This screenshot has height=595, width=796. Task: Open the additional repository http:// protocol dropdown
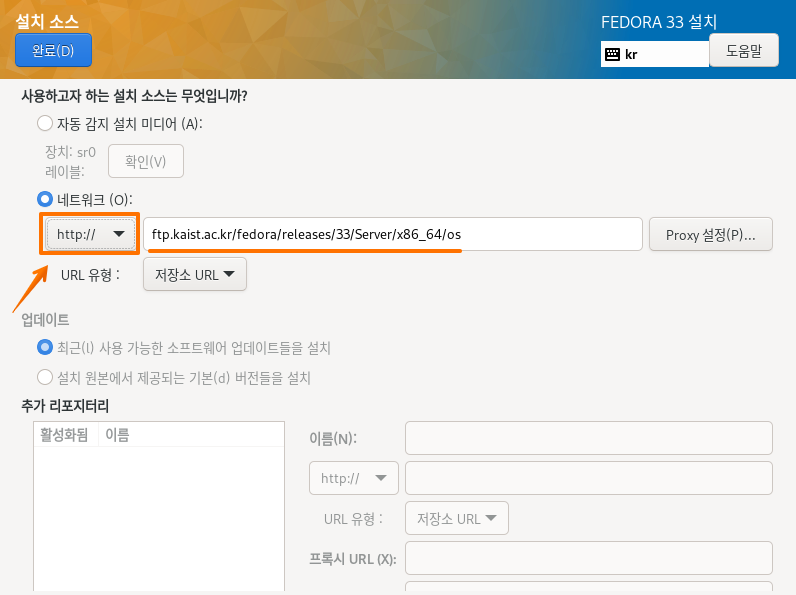tap(354, 478)
